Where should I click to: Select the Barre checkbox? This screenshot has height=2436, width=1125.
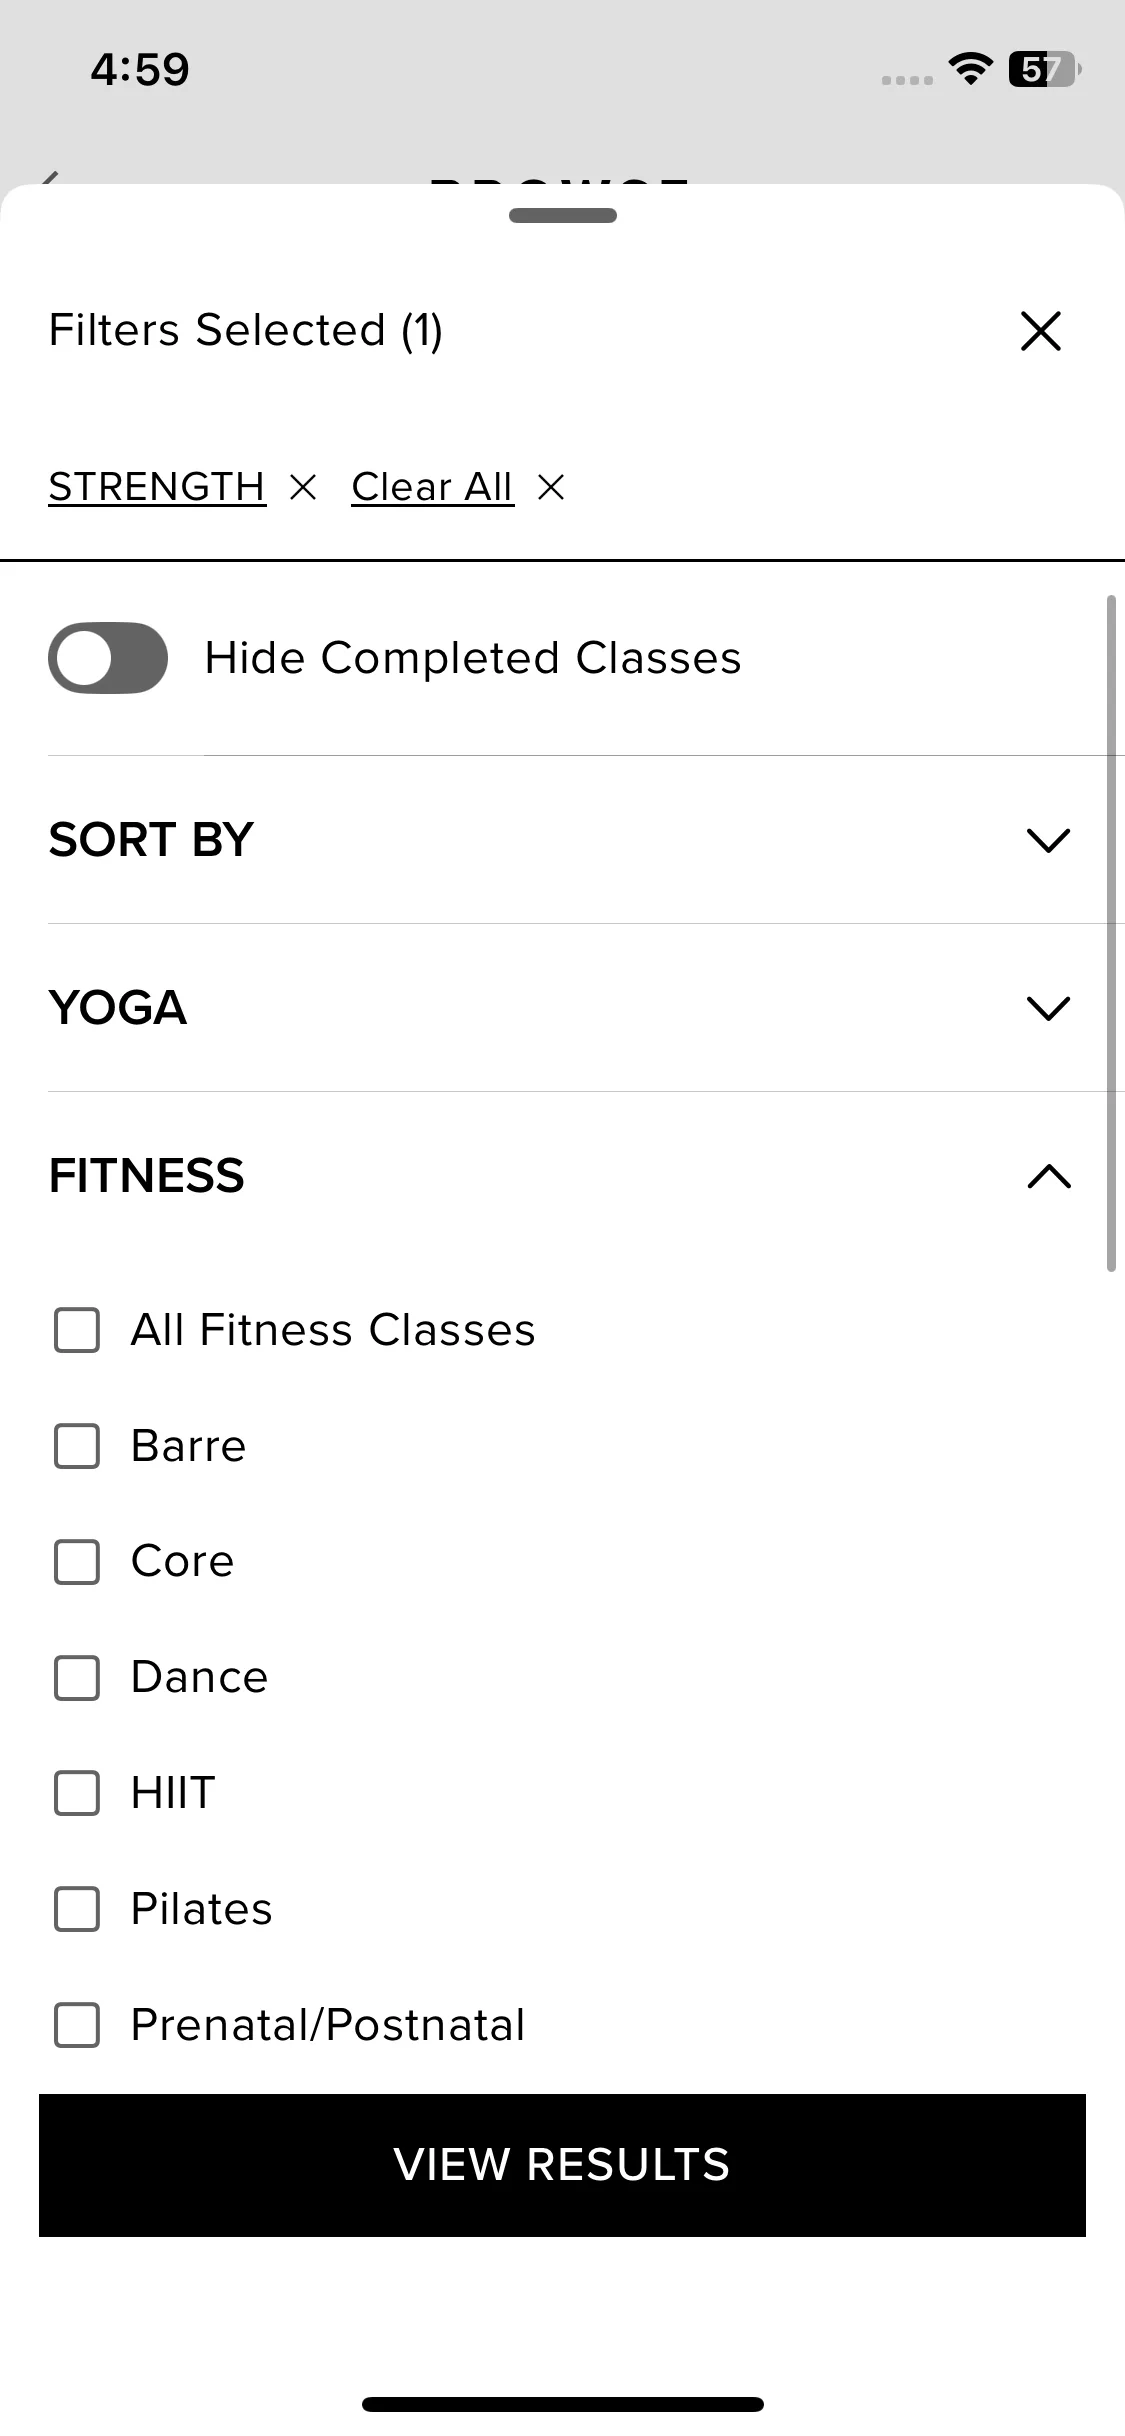coord(77,1446)
